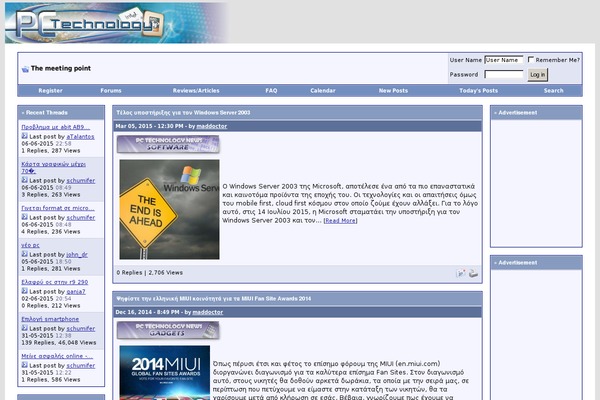Click the 2014 MIUI awards article image
The image size is (600, 400).
click(165, 373)
